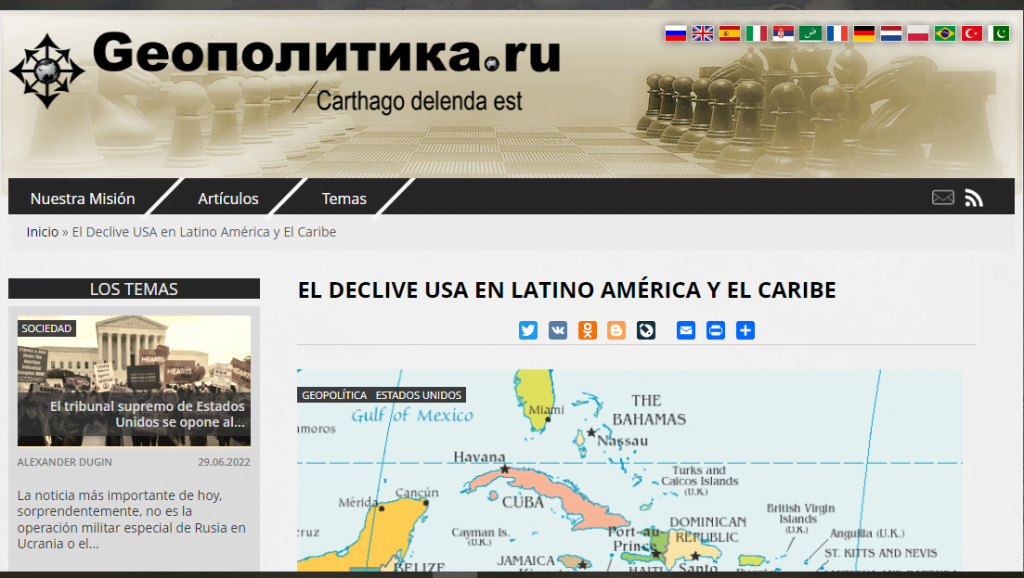This screenshot has height=578, width=1024.
Task: Select the Serbian flag language
Action: 783,33
